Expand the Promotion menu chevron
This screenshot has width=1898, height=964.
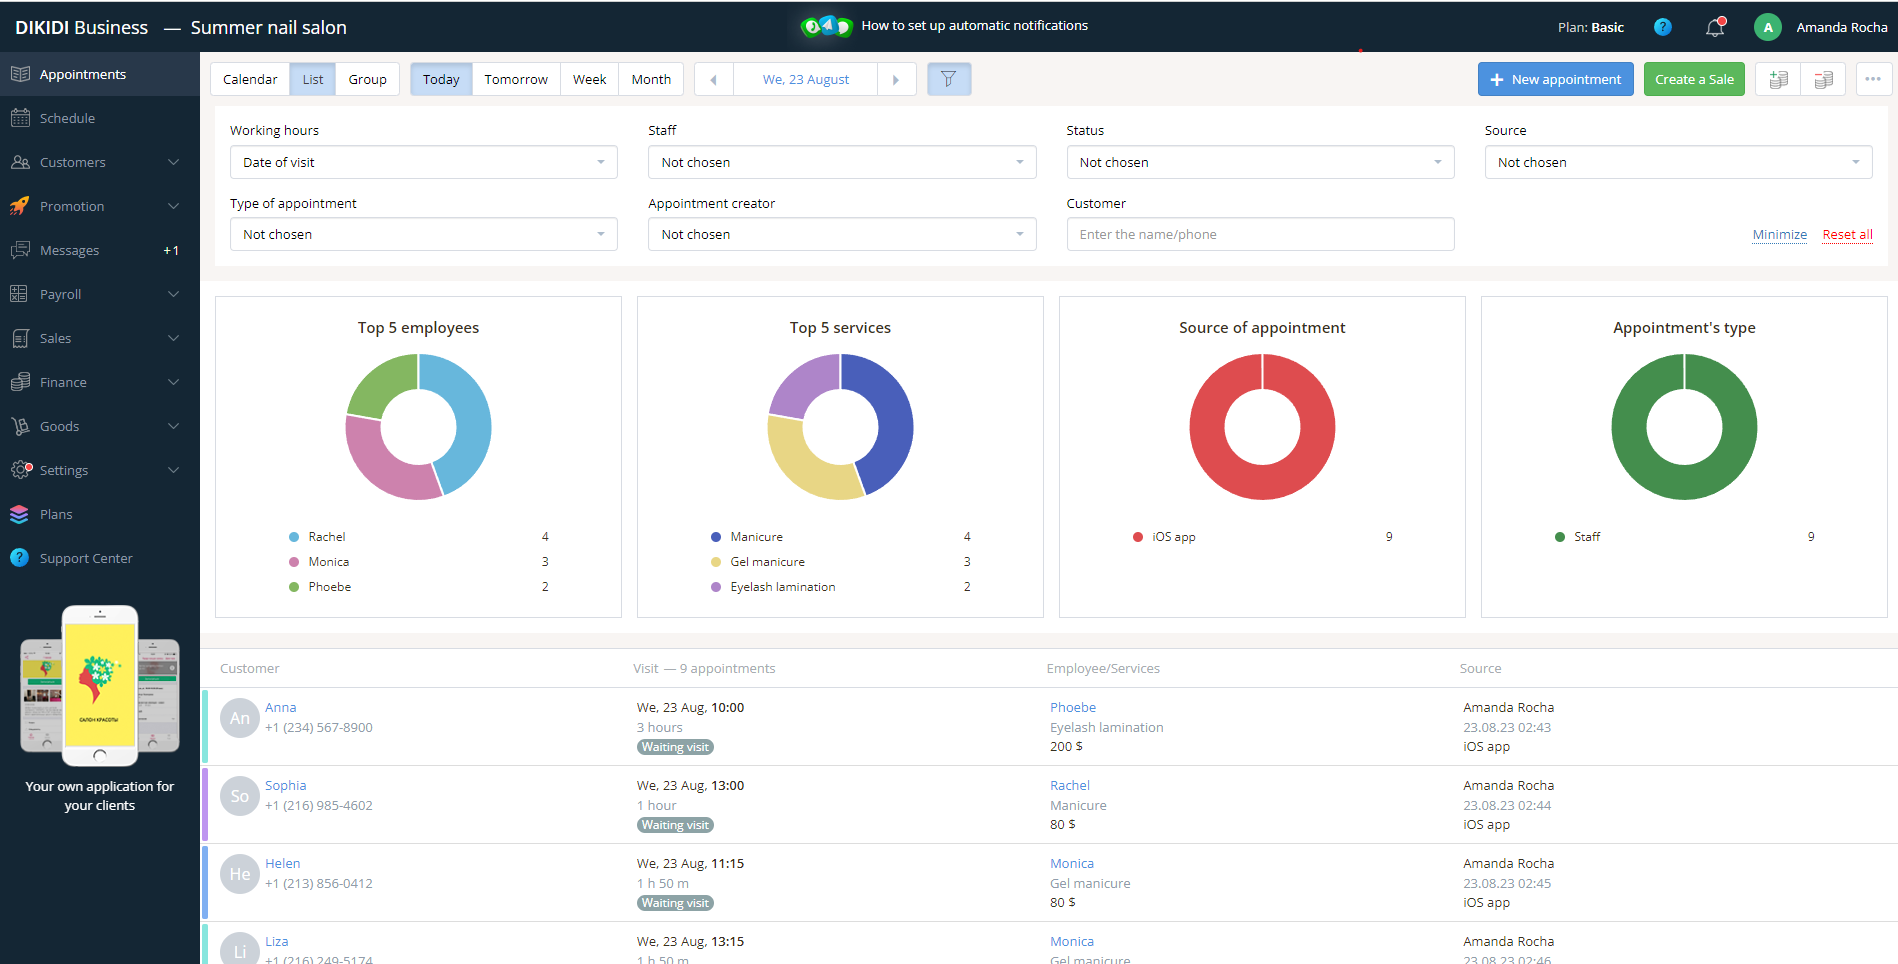(x=174, y=206)
